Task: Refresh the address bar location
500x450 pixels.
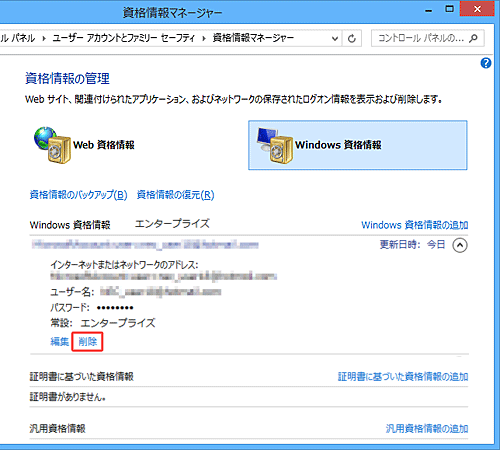Action: (x=352, y=39)
